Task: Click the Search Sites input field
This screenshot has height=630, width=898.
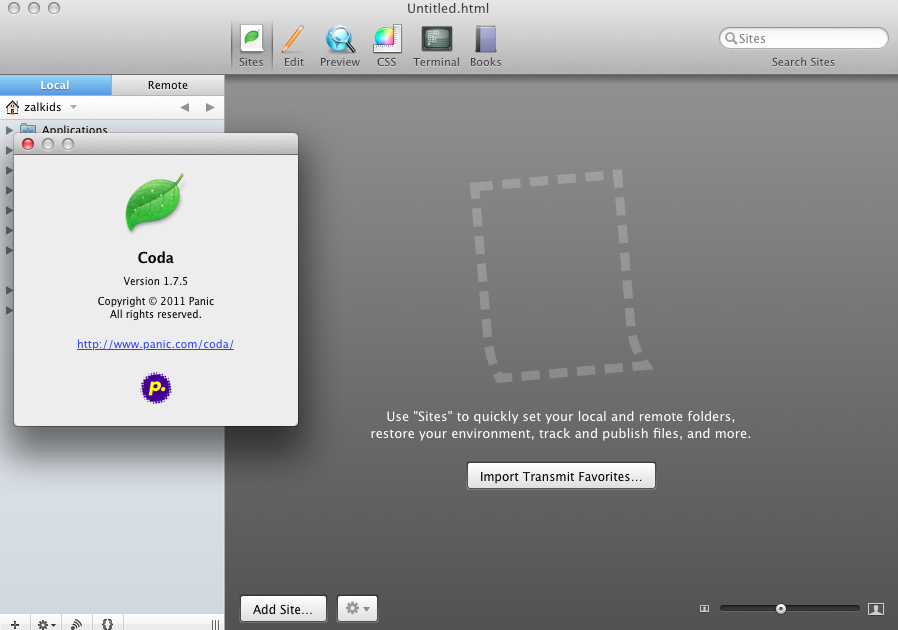Action: [804, 38]
